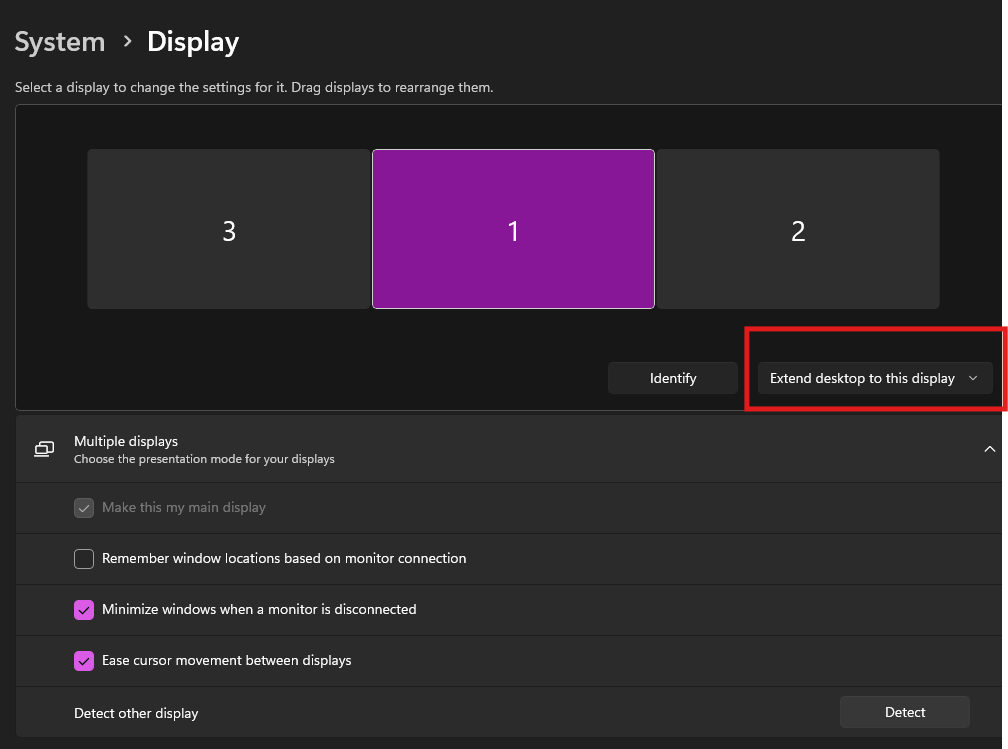This screenshot has width=1008, height=749.
Task: Select display 2 in the arrangement
Action: click(x=797, y=230)
